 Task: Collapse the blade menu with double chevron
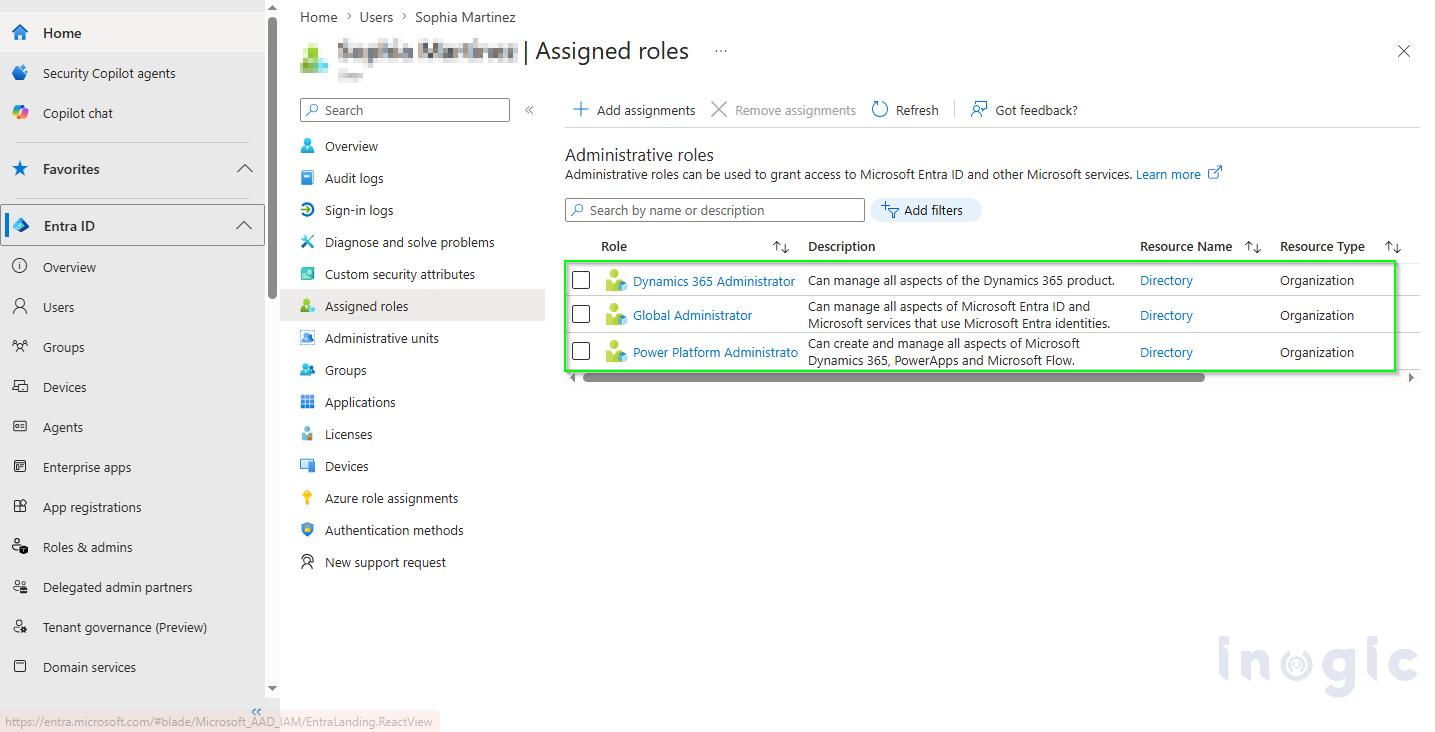point(529,110)
